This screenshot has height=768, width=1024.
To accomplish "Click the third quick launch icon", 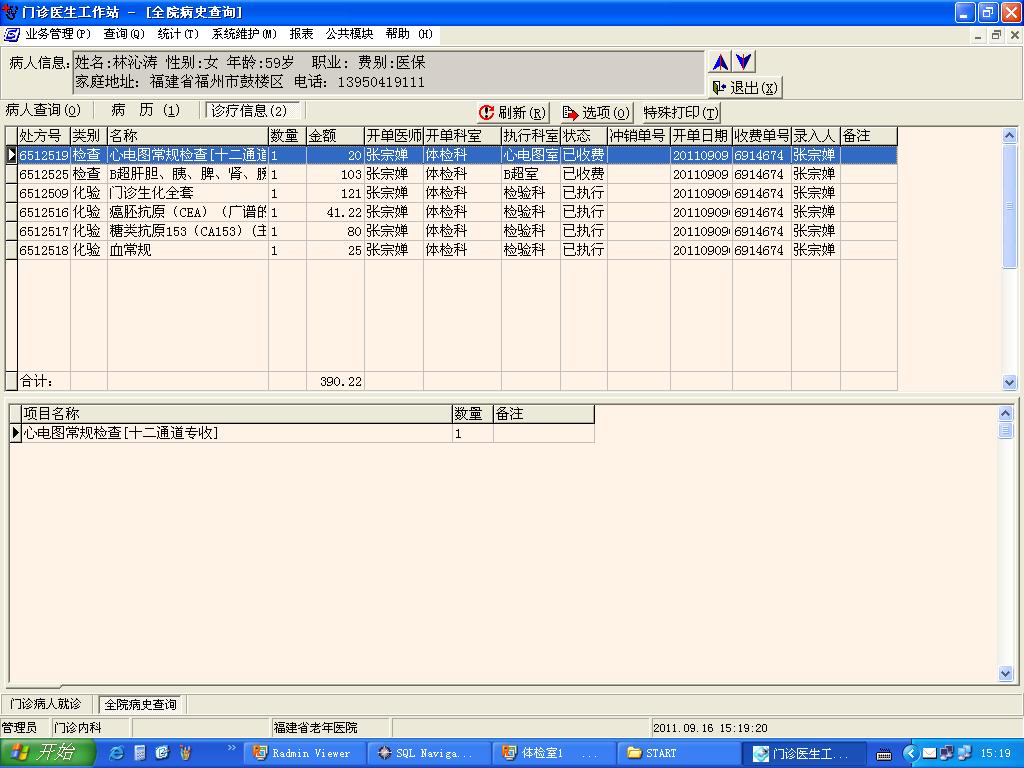I will click(x=163, y=753).
